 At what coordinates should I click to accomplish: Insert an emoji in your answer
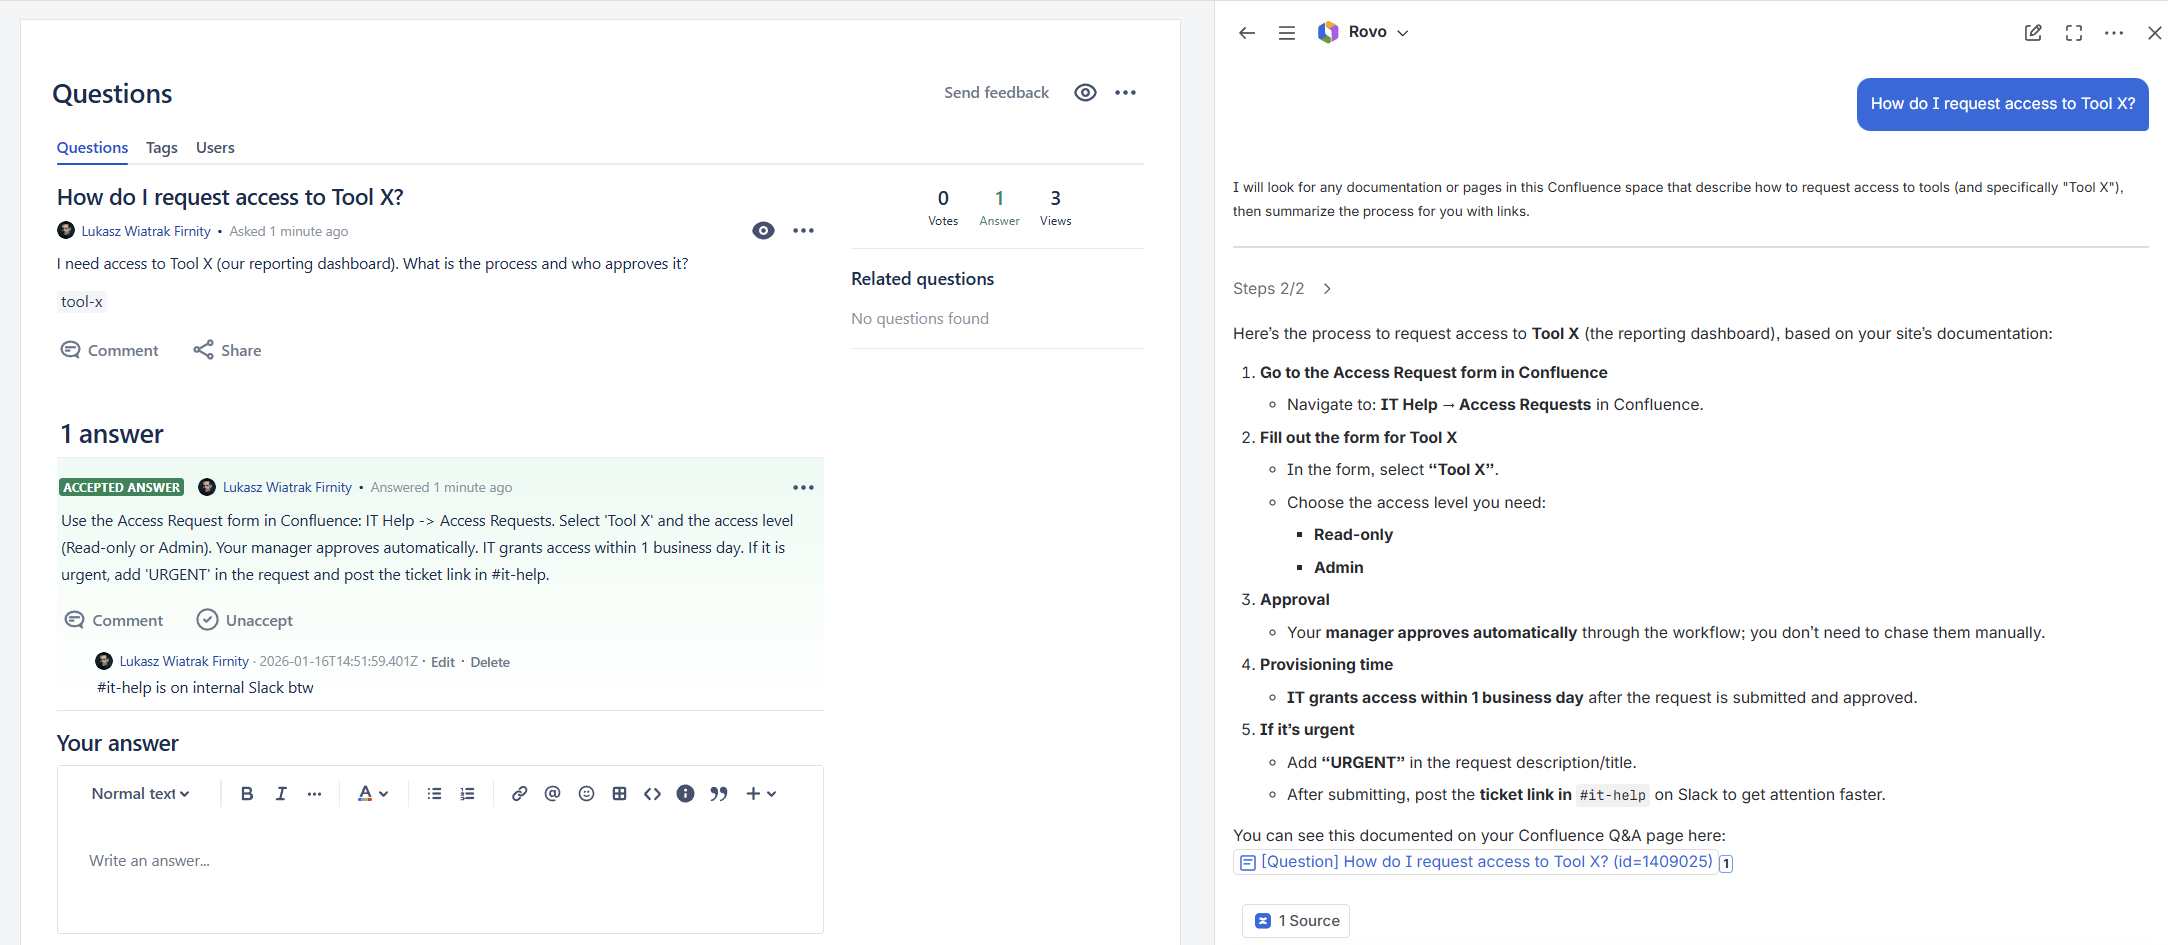coord(586,793)
